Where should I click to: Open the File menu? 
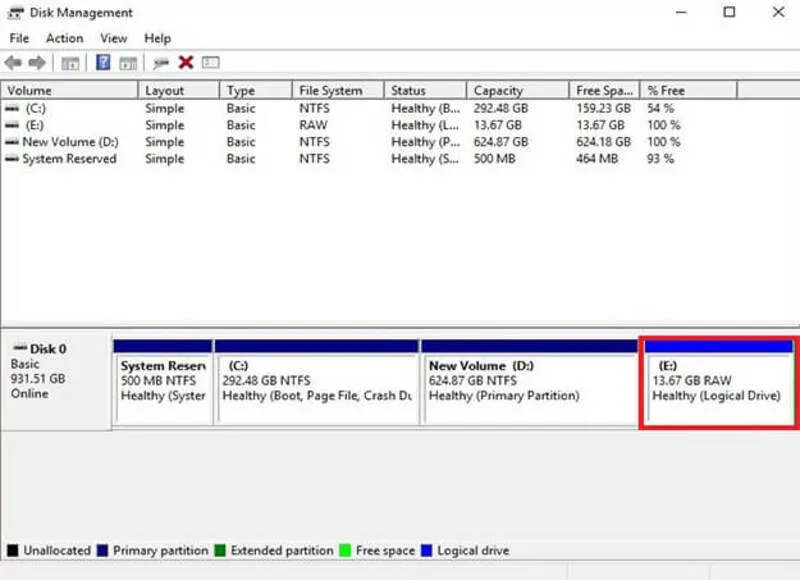pos(19,38)
